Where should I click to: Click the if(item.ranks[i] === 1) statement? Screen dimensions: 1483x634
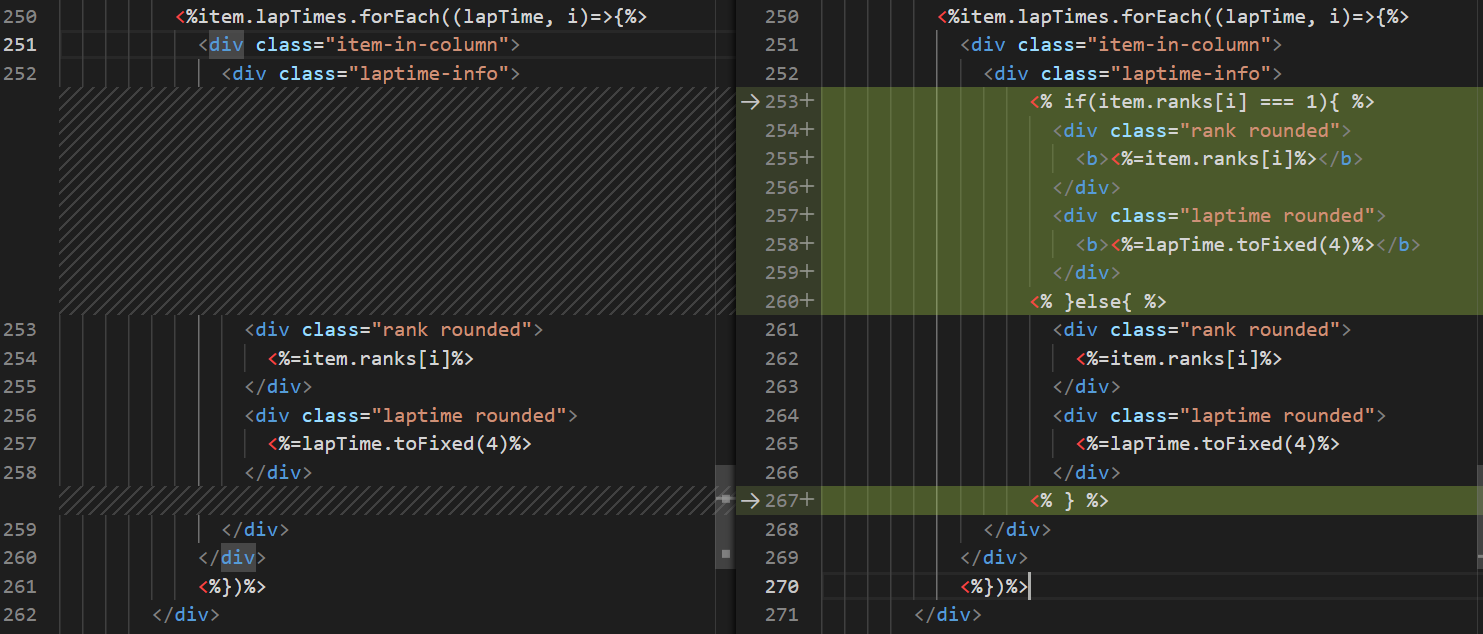[x=1203, y=101]
